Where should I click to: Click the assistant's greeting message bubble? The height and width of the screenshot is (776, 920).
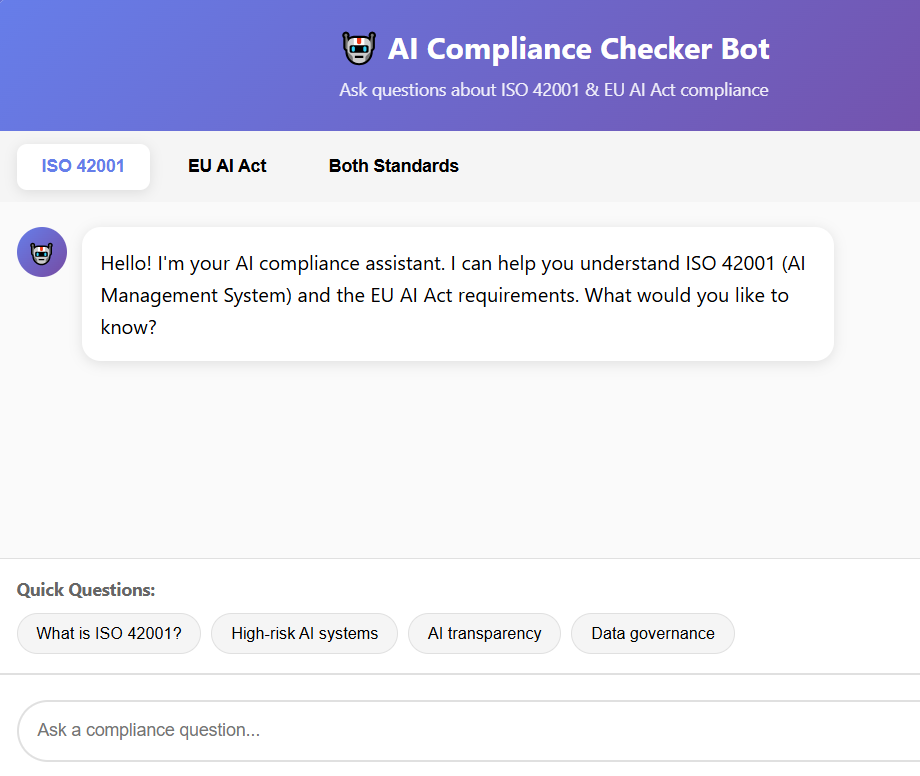coord(457,294)
